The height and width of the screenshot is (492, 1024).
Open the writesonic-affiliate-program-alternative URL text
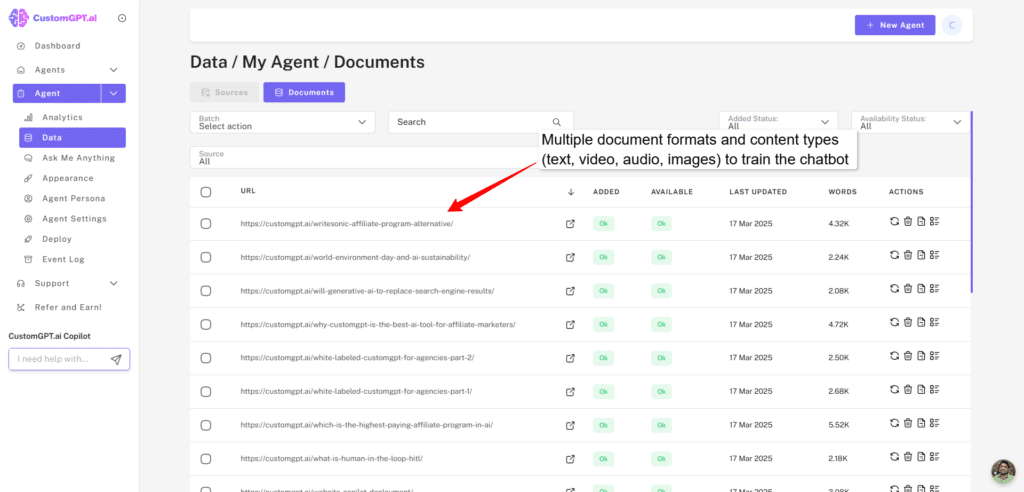(x=347, y=224)
